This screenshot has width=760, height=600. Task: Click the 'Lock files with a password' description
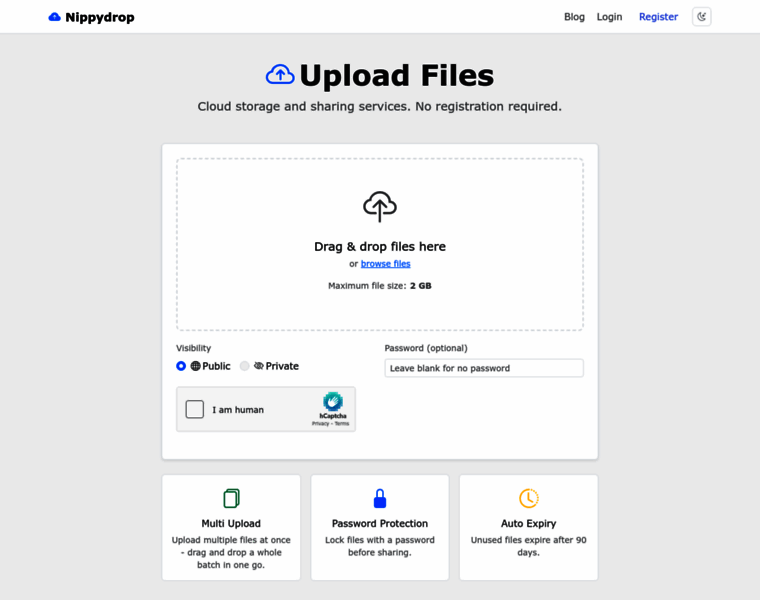[x=380, y=546]
